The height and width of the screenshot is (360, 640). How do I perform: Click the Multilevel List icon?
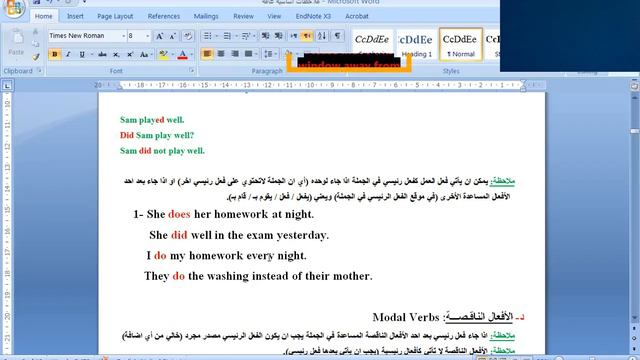tap(246, 36)
